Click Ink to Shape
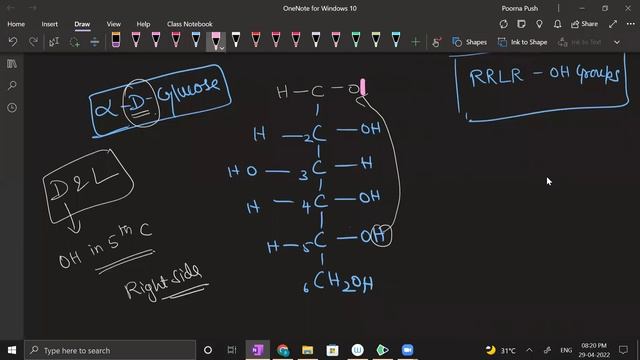Viewport: 640px width, 360px height. [522, 42]
